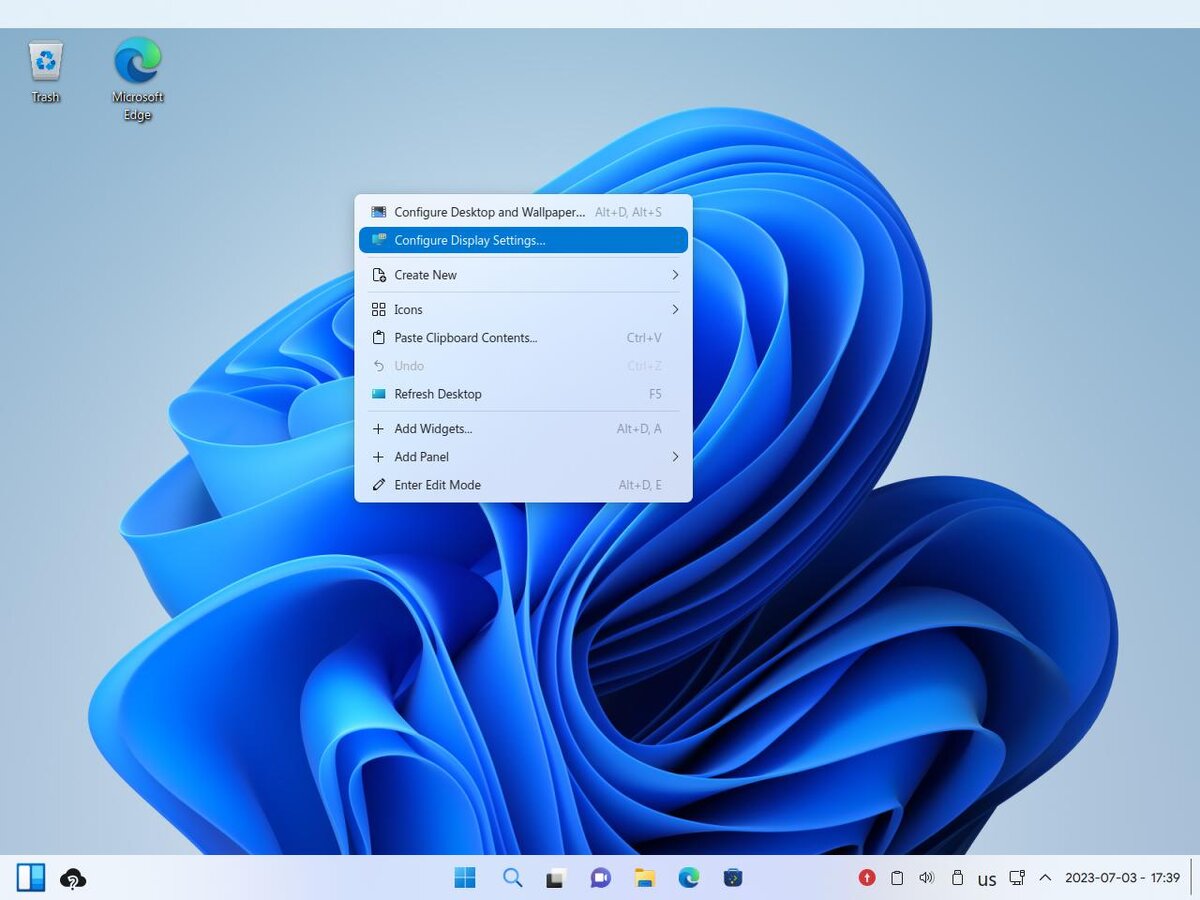Click the 2023-07-03 - 17:39 clock
1200x900 pixels.
coord(1122,878)
